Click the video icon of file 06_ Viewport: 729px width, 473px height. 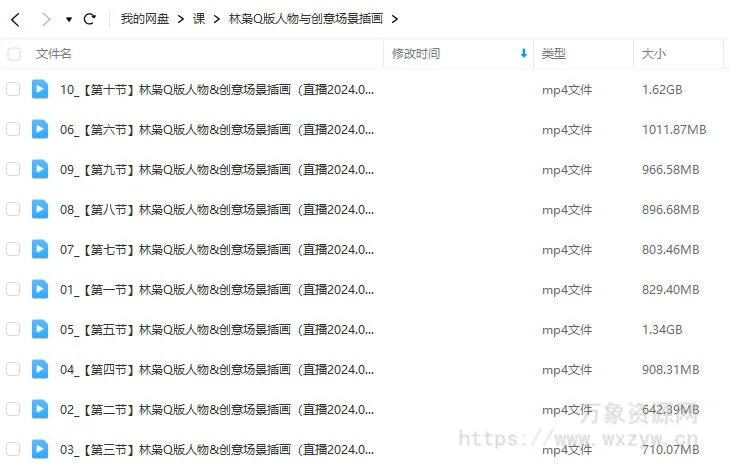tap(40, 129)
